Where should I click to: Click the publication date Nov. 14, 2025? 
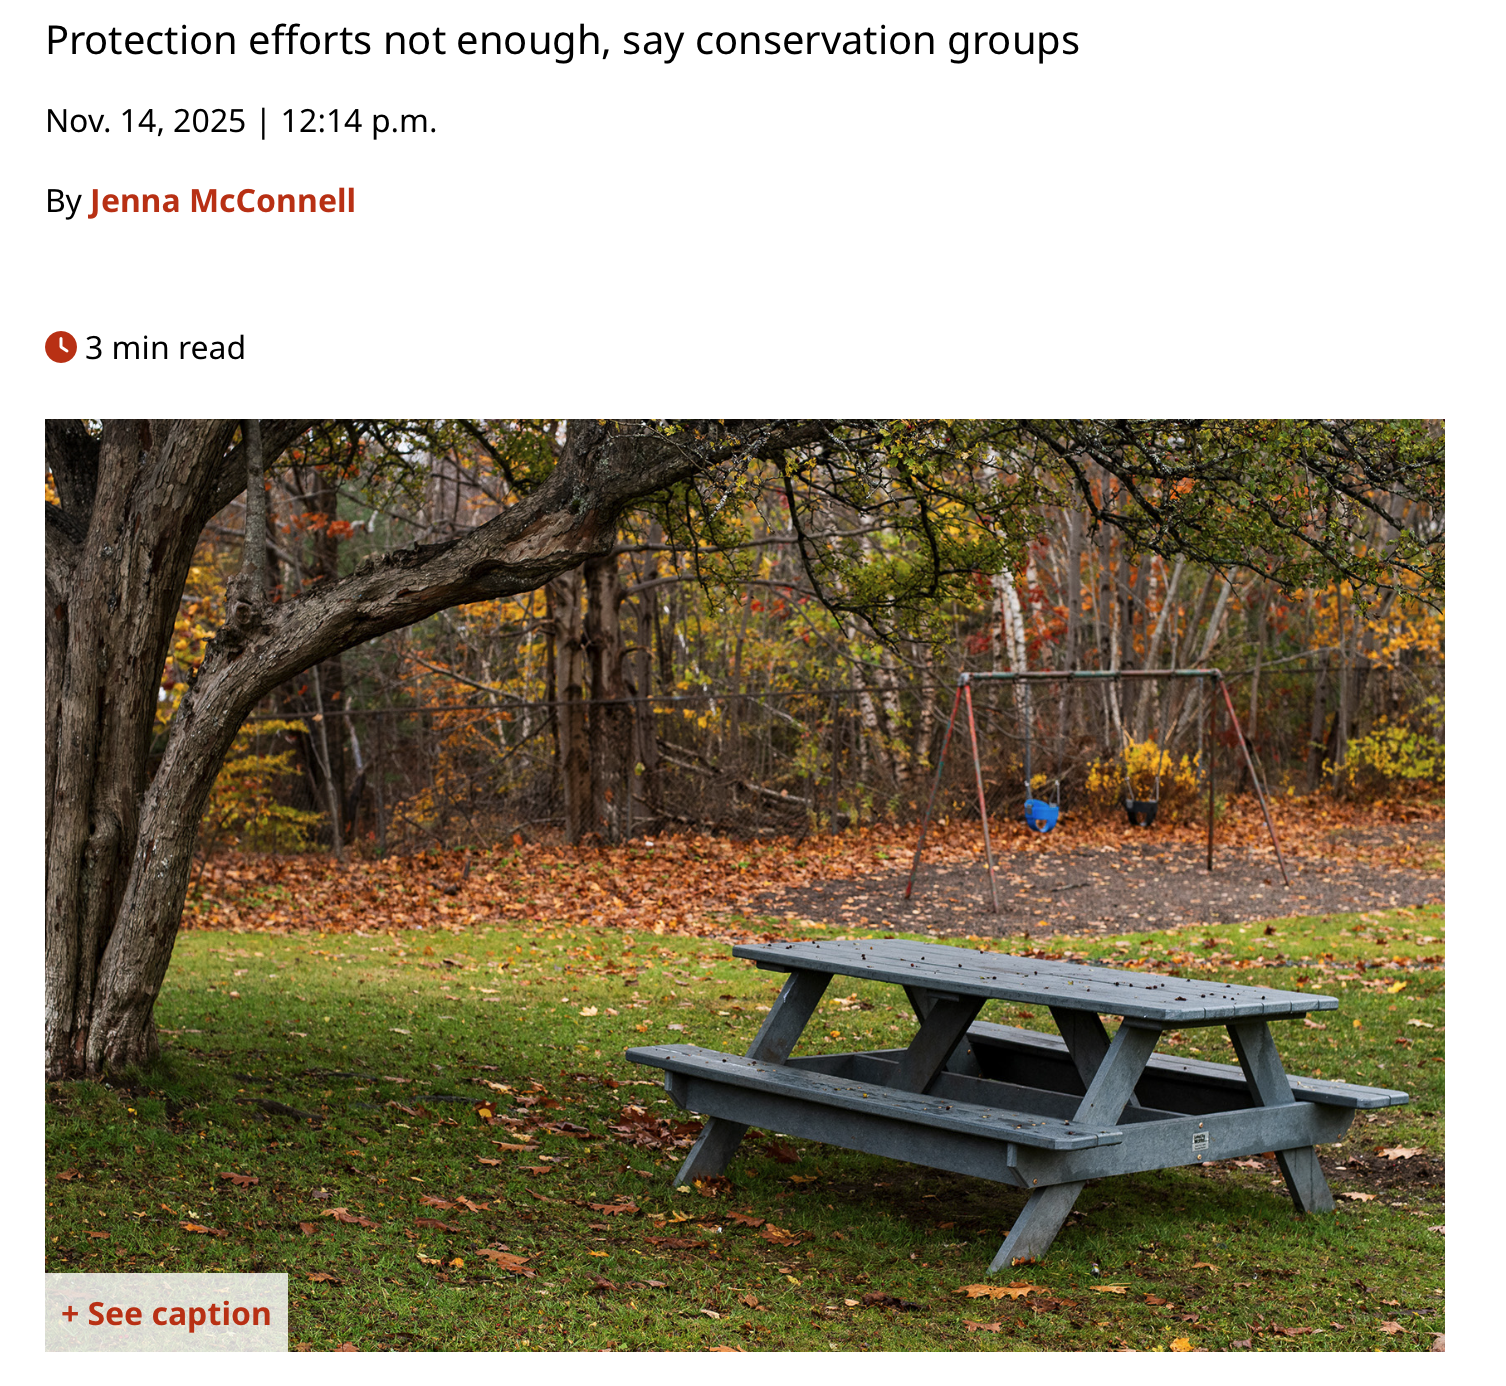(146, 121)
